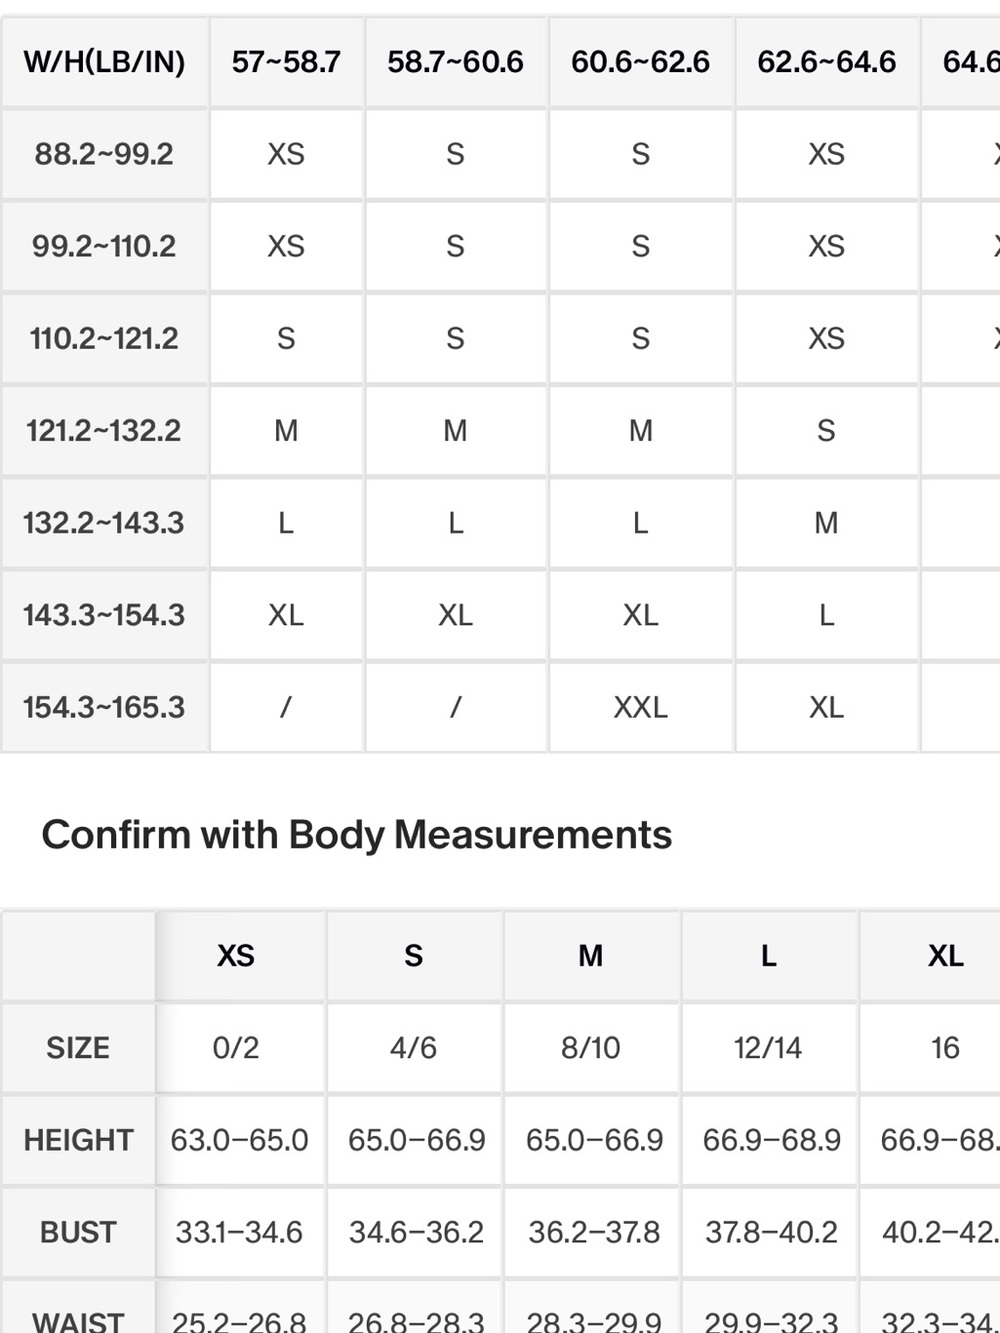
Task: Select the HEIGHT row label
Action: (x=78, y=1140)
